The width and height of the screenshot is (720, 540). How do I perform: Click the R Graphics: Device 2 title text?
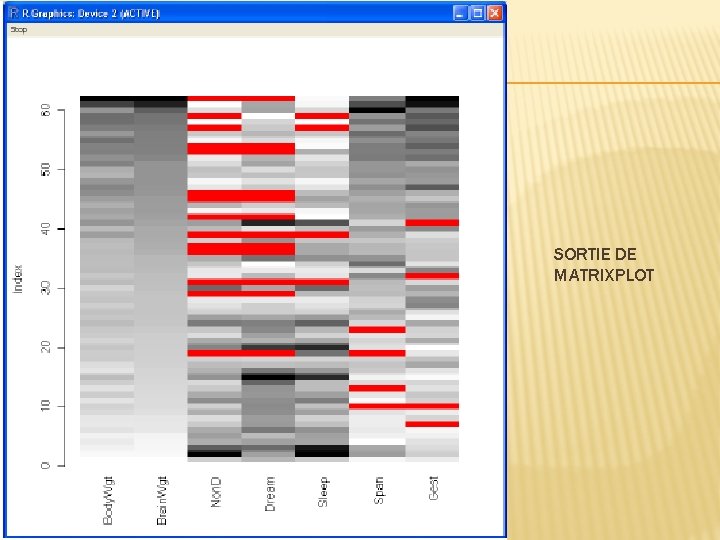click(x=91, y=13)
